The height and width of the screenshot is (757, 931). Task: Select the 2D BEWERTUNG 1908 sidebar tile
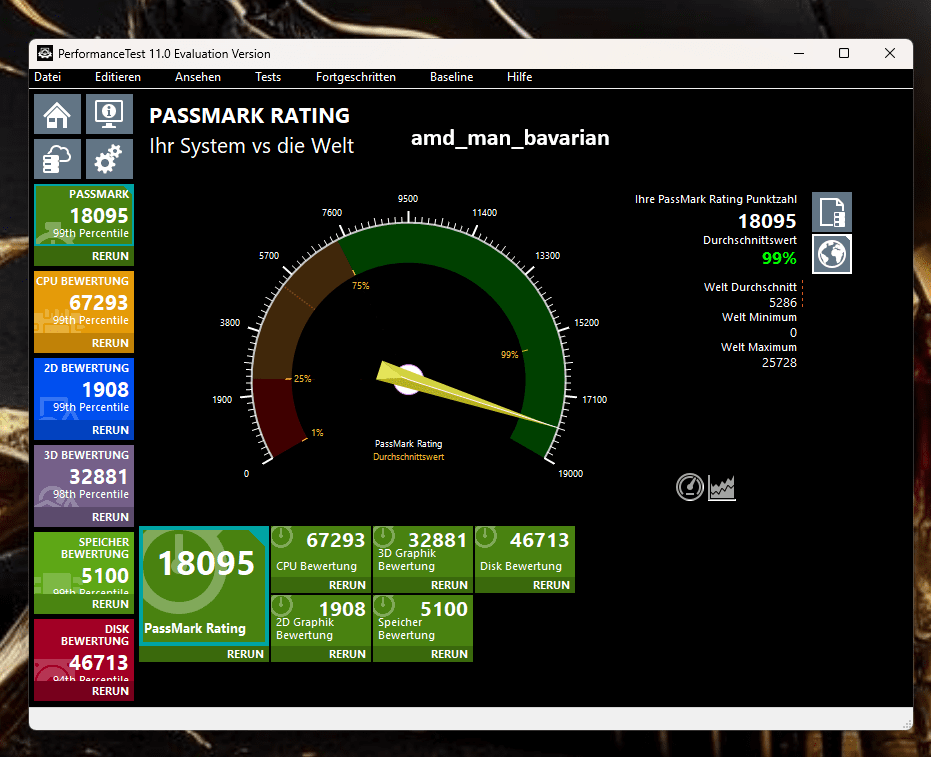(x=84, y=389)
